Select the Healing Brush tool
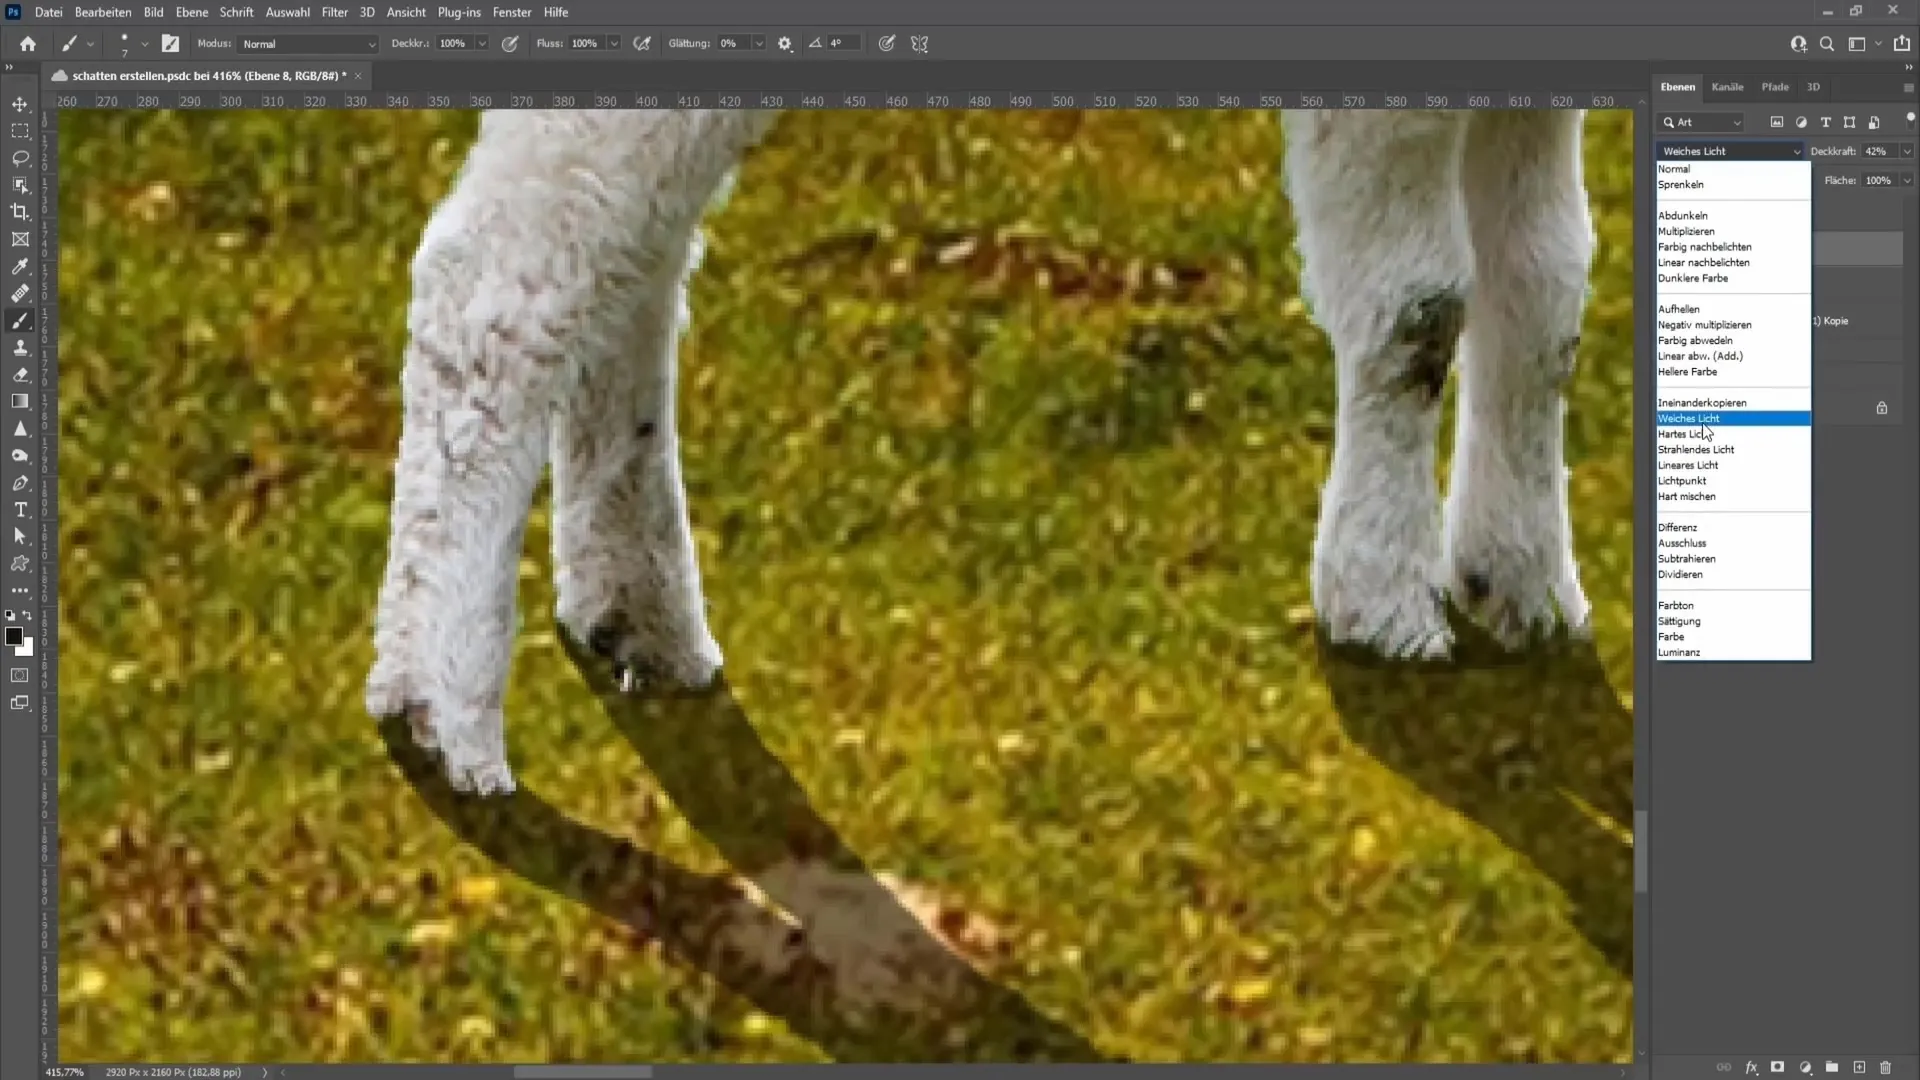 20,293
